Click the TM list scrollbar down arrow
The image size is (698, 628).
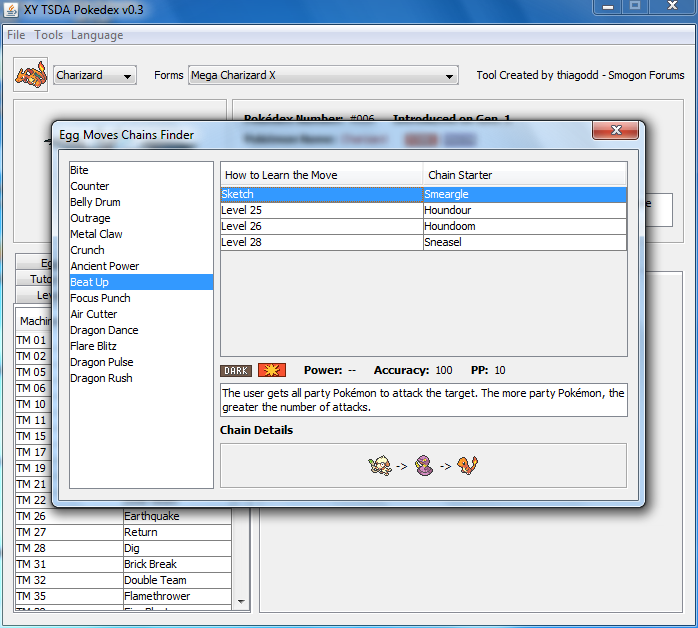click(241, 602)
